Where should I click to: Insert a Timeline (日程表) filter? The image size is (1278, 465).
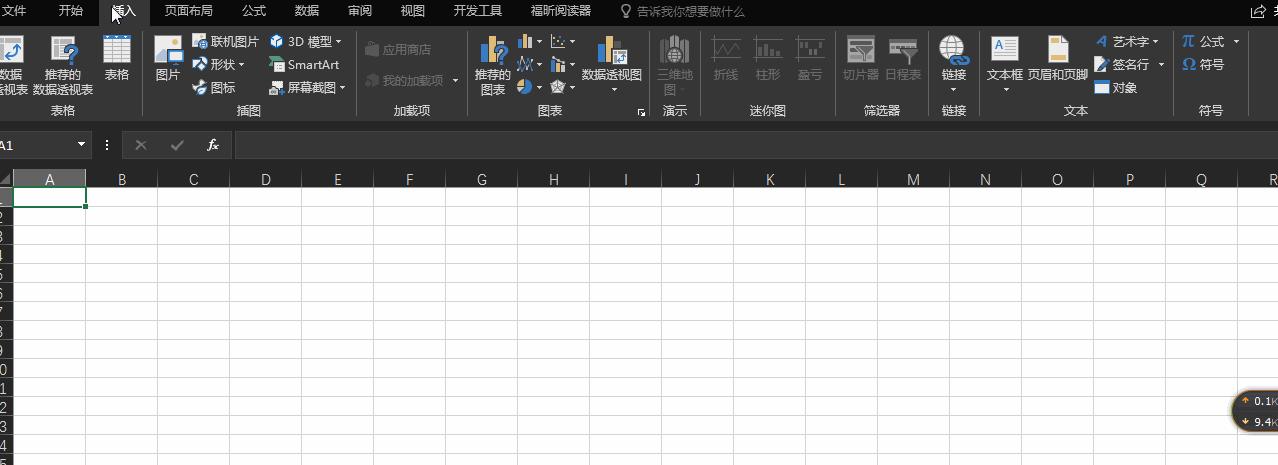(903, 58)
